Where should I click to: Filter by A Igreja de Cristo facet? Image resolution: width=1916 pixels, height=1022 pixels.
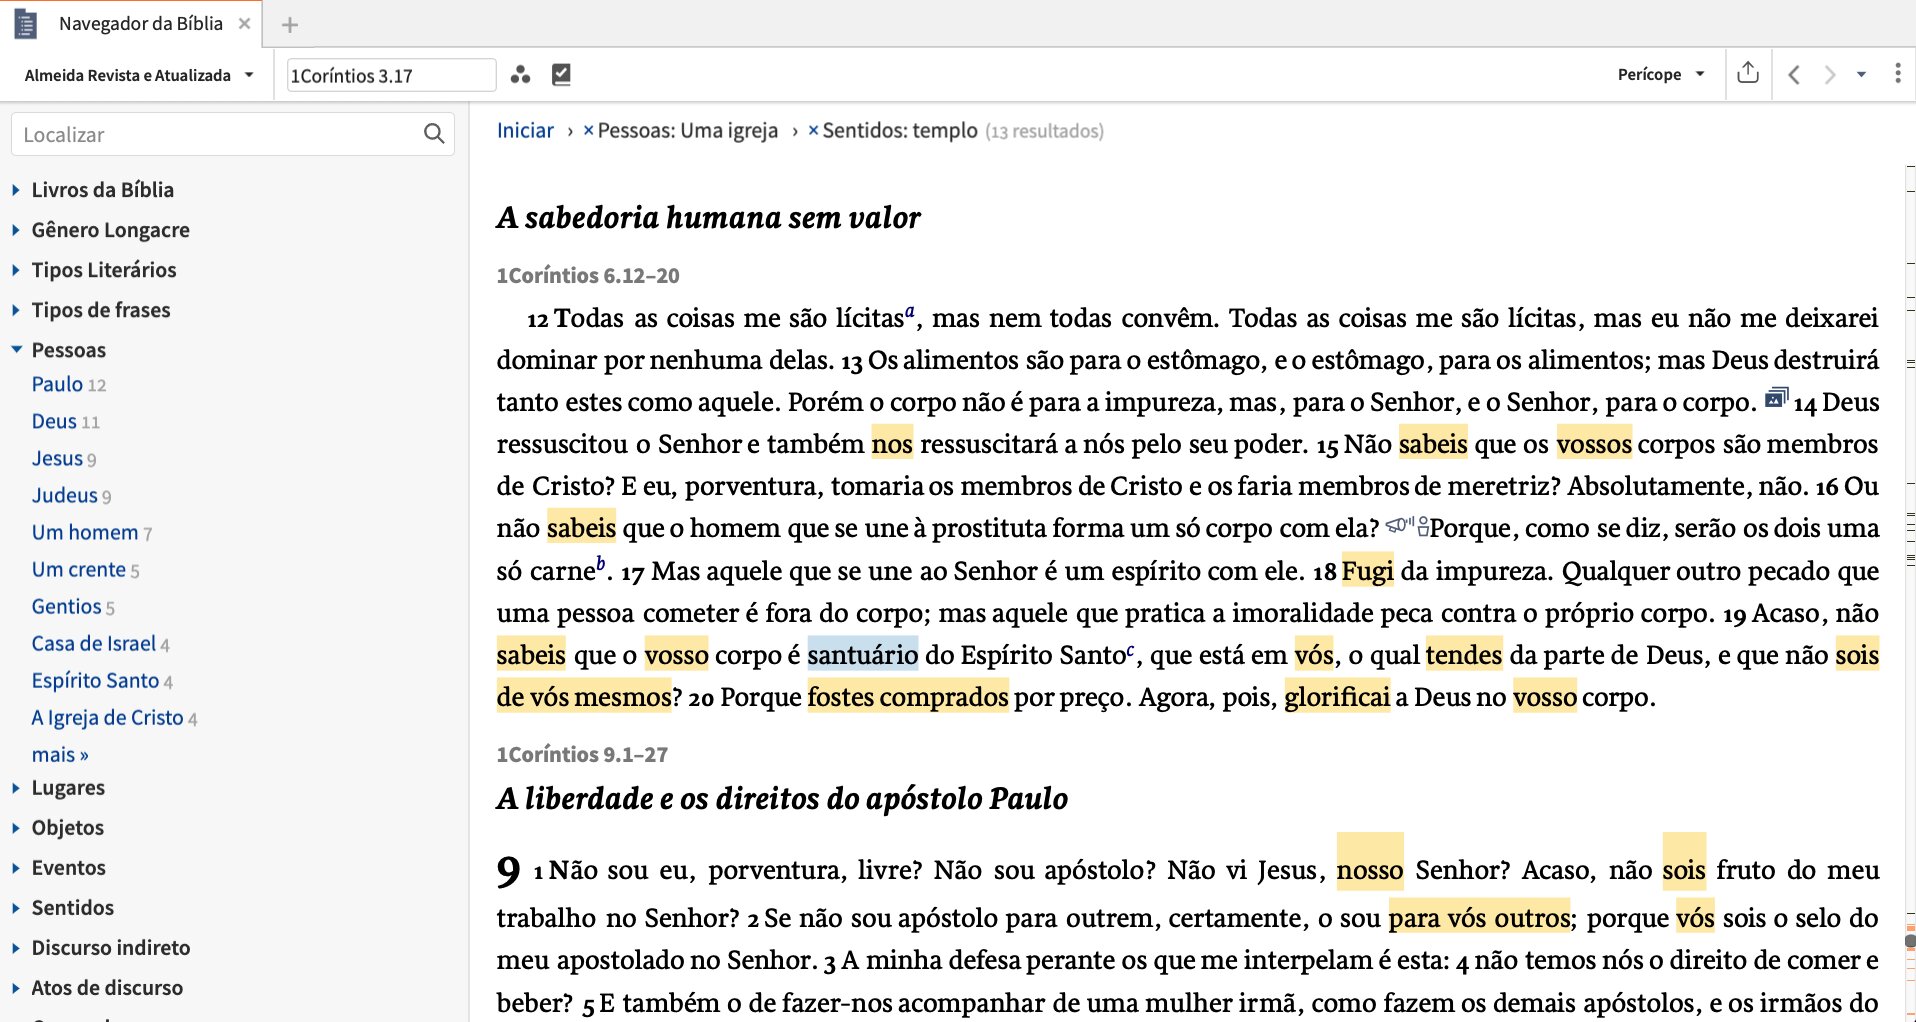(107, 717)
